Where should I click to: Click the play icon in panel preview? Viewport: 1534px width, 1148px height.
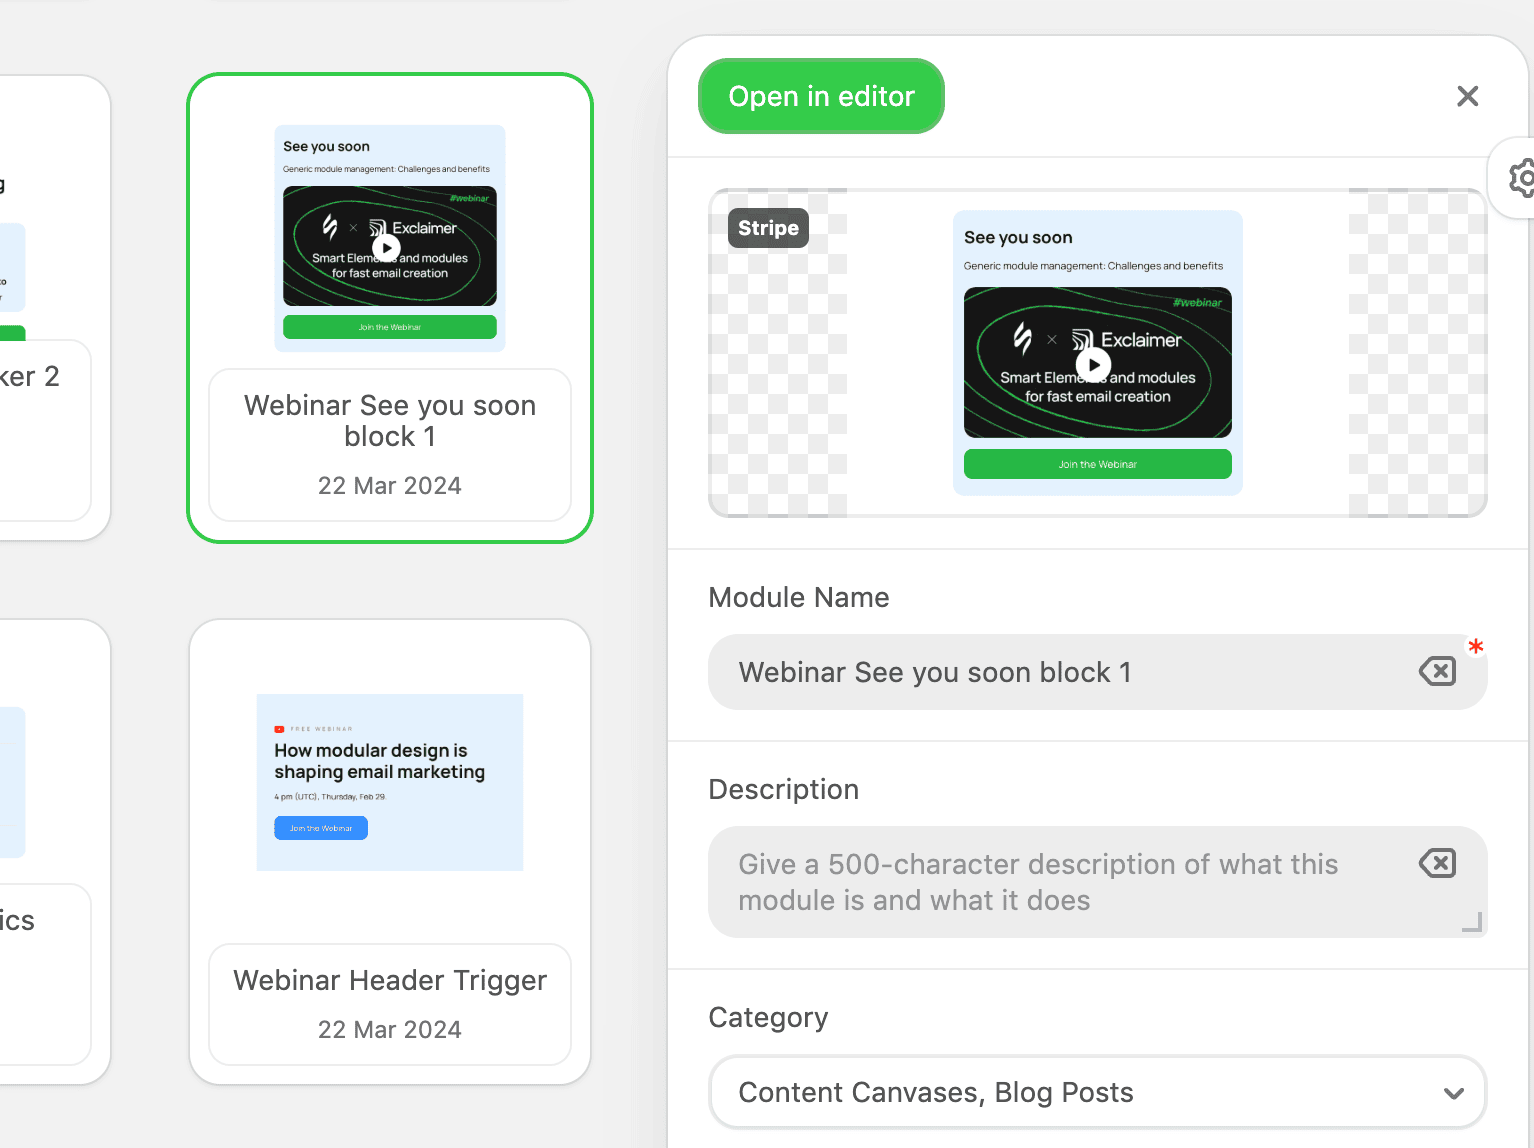tap(1094, 365)
